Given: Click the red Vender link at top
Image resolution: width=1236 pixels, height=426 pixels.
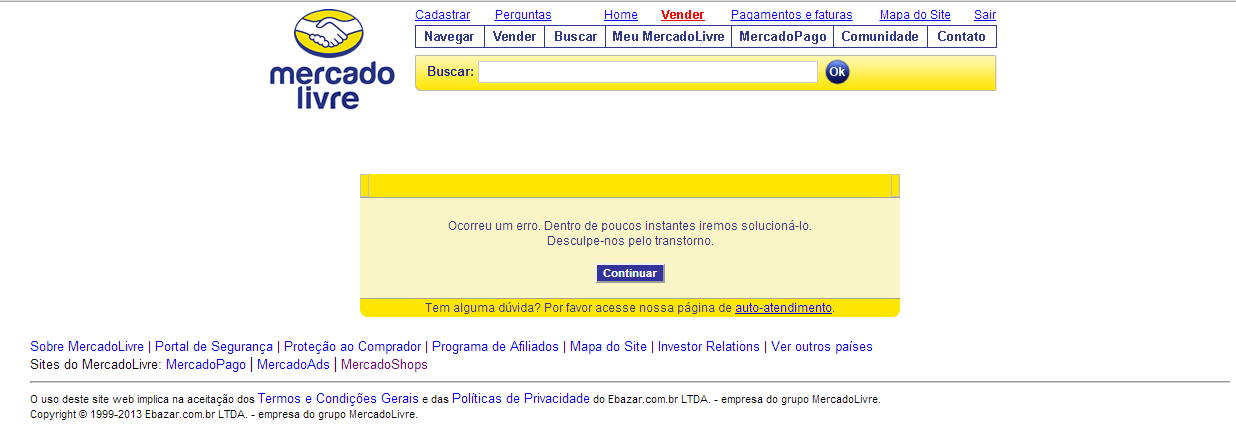Looking at the screenshot, I should click(x=683, y=15).
